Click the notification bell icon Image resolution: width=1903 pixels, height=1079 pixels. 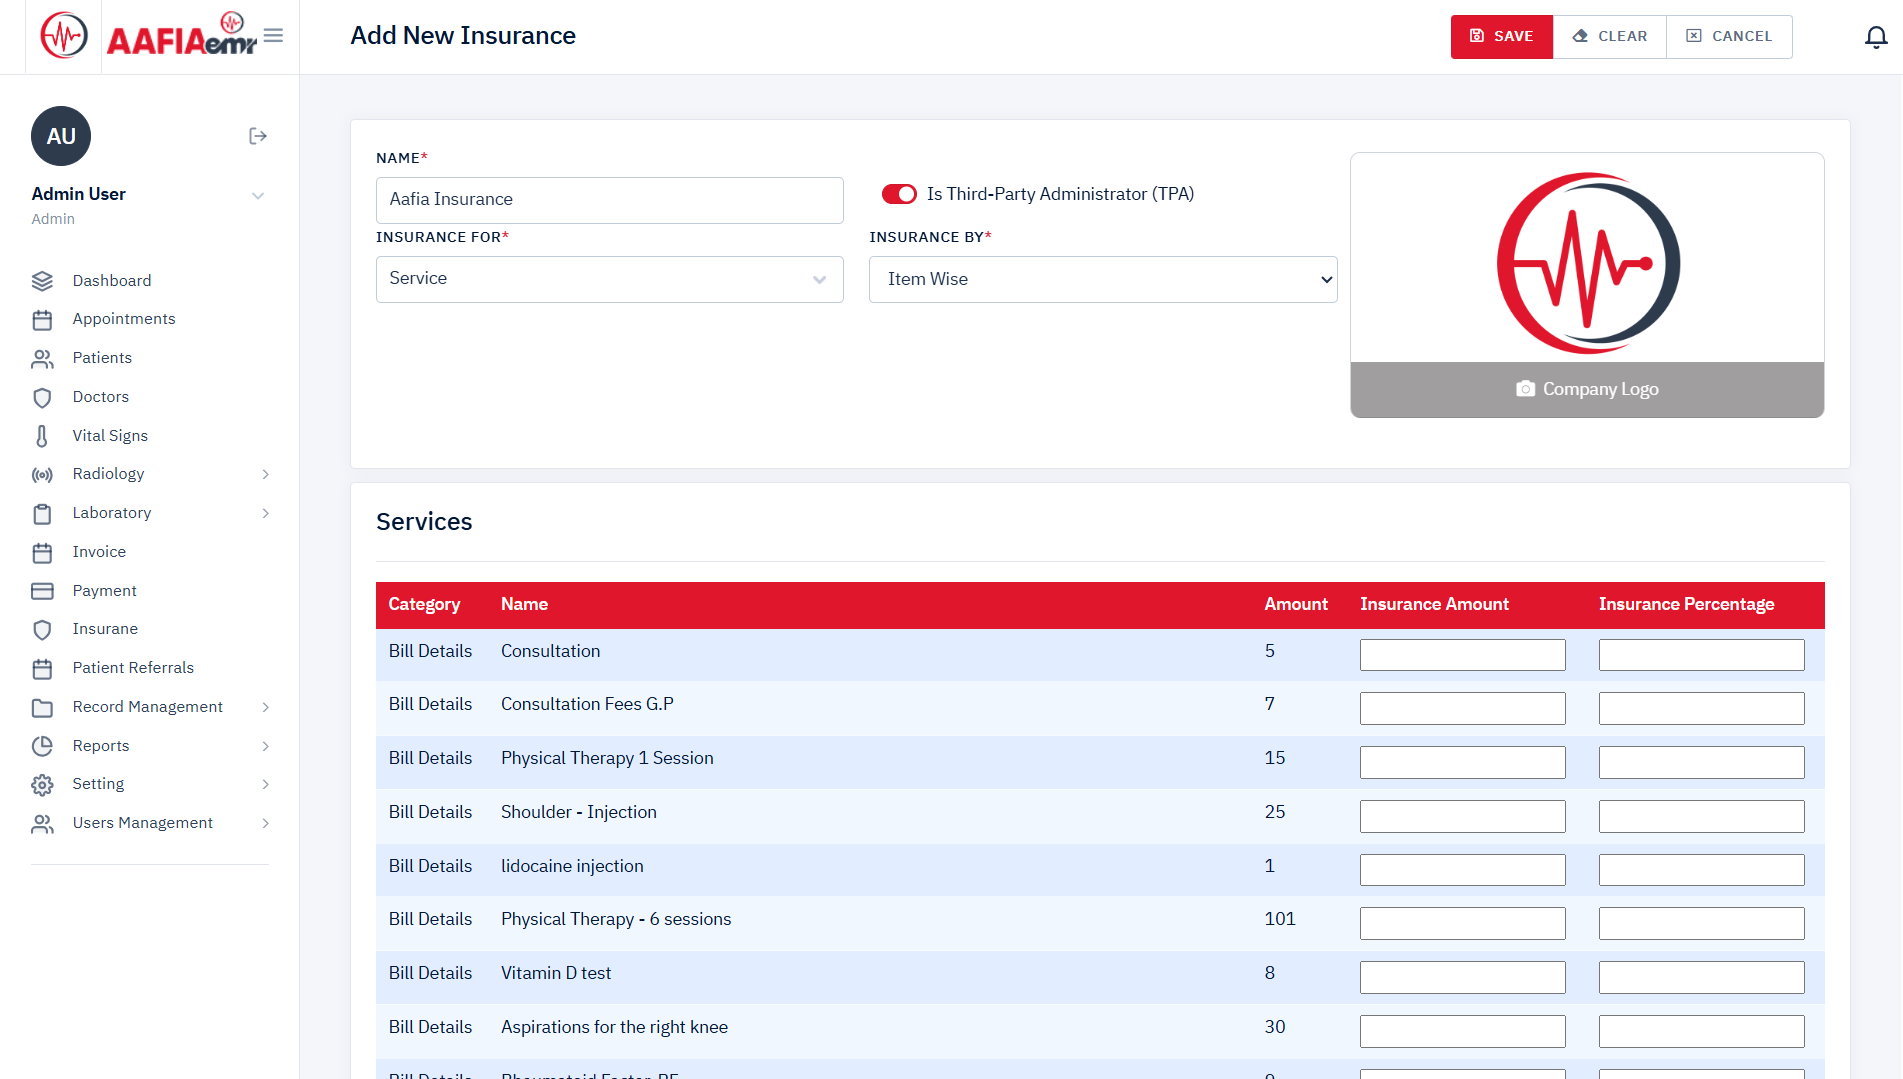point(1876,37)
